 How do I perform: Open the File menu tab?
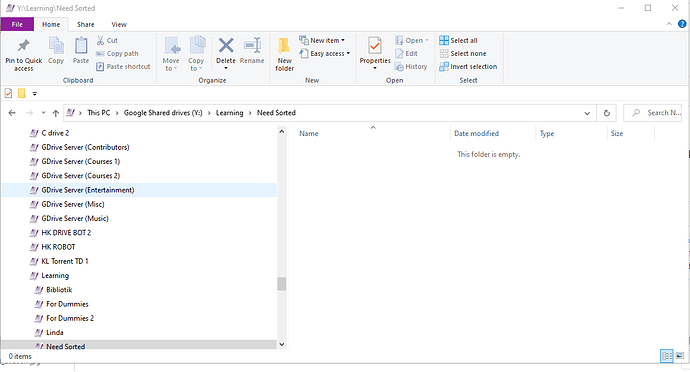coord(17,24)
